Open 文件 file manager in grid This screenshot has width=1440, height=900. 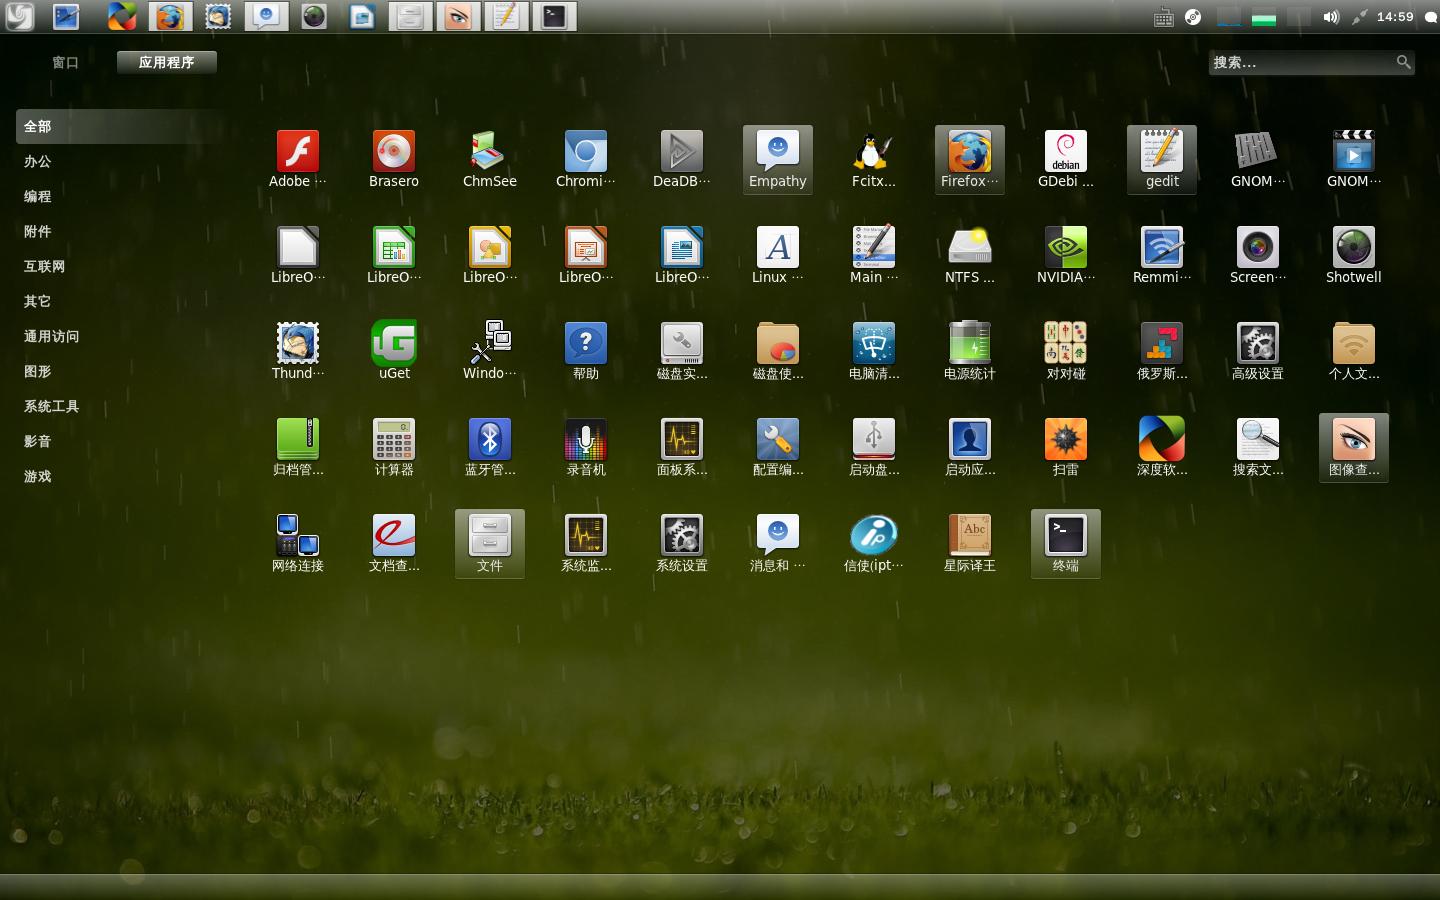(x=490, y=543)
